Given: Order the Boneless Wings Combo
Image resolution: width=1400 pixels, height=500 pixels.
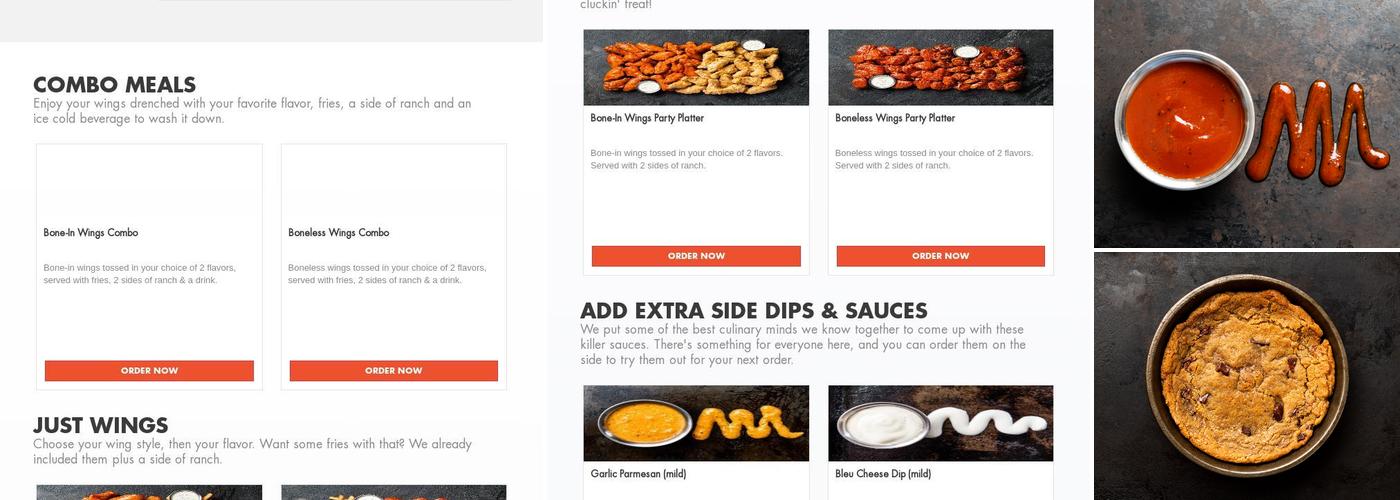Looking at the screenshot, I should click(x=394, y=371).
